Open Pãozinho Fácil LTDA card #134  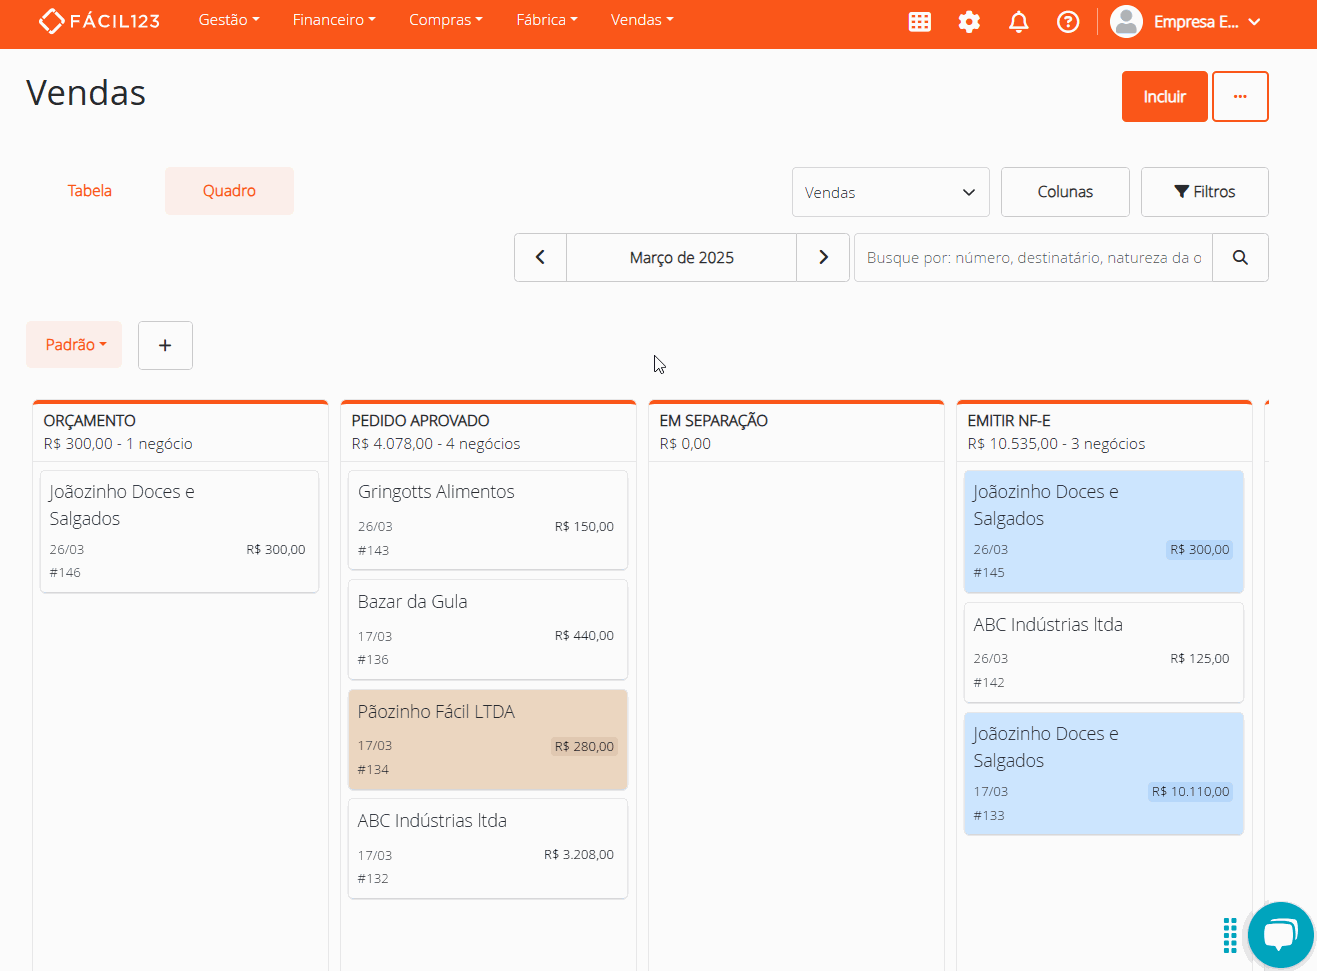488,740
